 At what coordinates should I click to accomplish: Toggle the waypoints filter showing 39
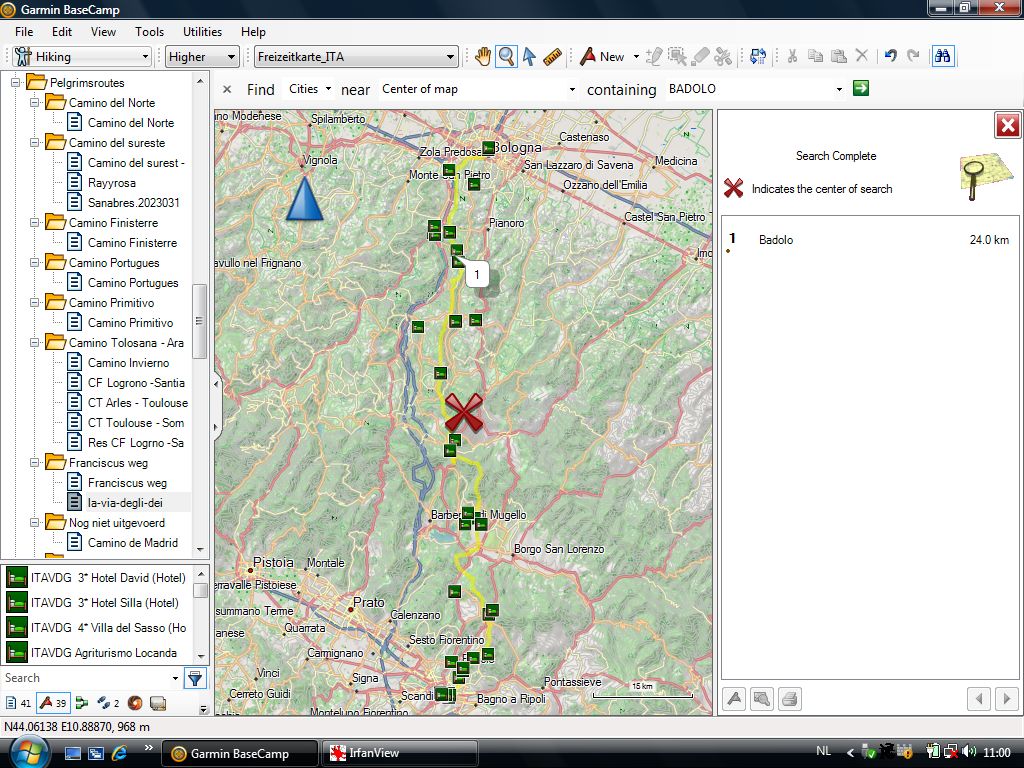coord(53,703)
